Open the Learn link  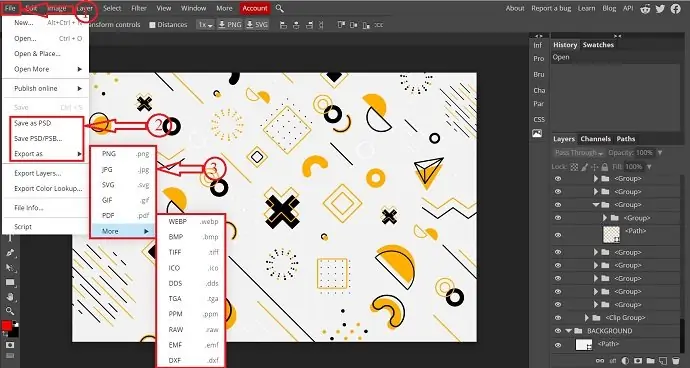[x=586, y=8]
